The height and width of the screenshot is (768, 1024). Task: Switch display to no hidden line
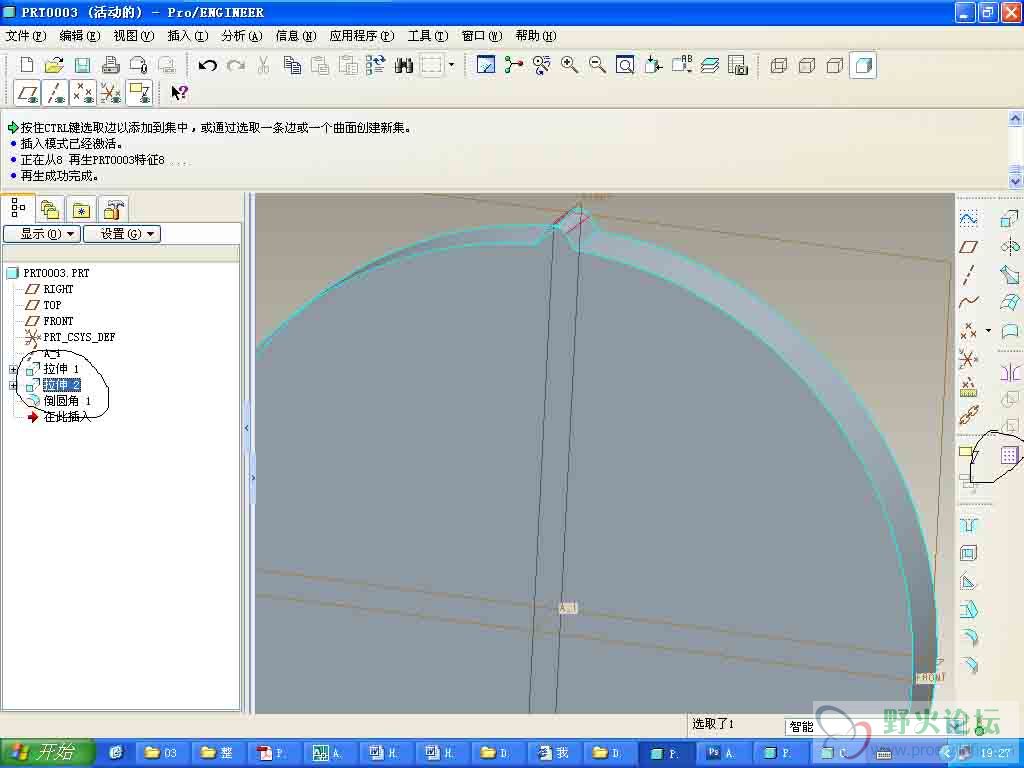click(835, 65)
